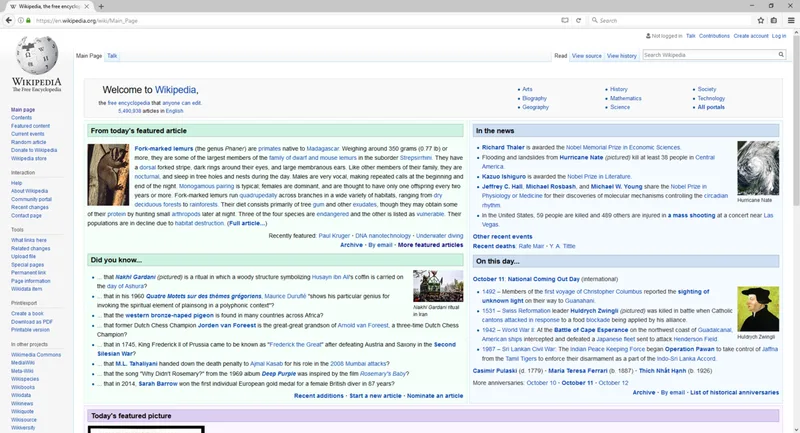Click Other recent events link
800x433 pixels.
click(502, 237)
